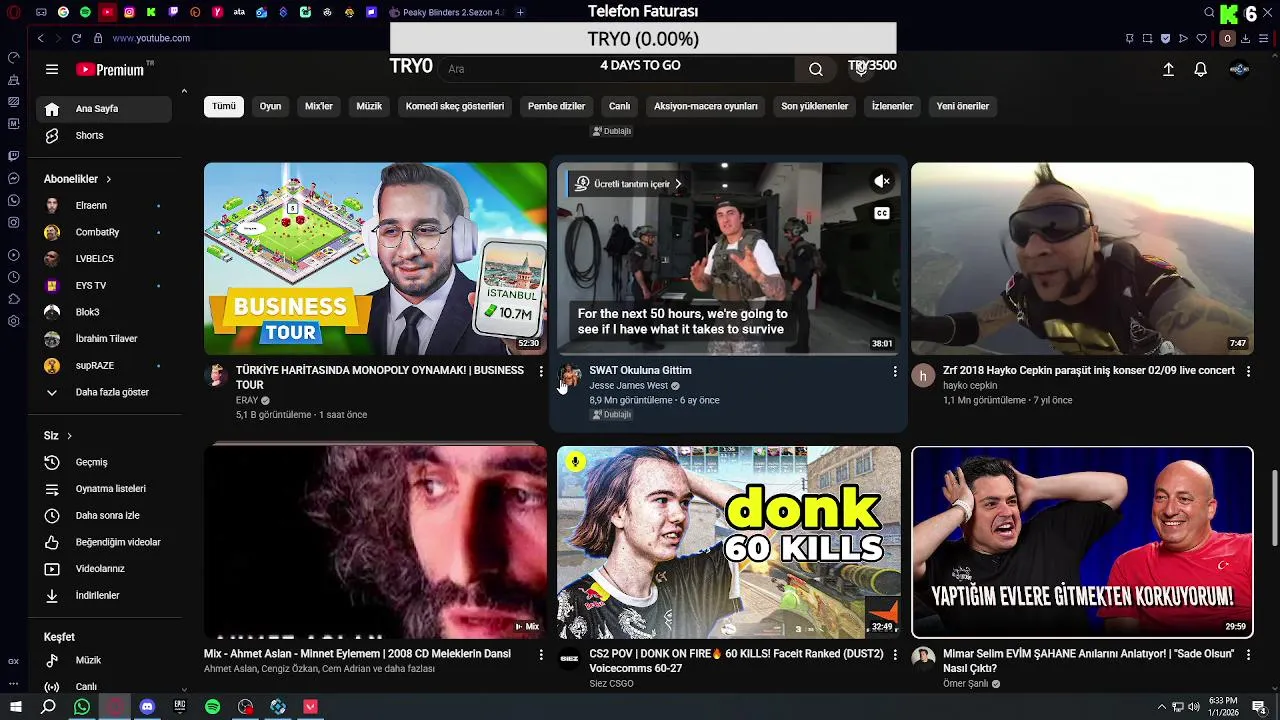Select the Pembe diziler chip
The image size is (1280, 720).
tap(557, 106)
